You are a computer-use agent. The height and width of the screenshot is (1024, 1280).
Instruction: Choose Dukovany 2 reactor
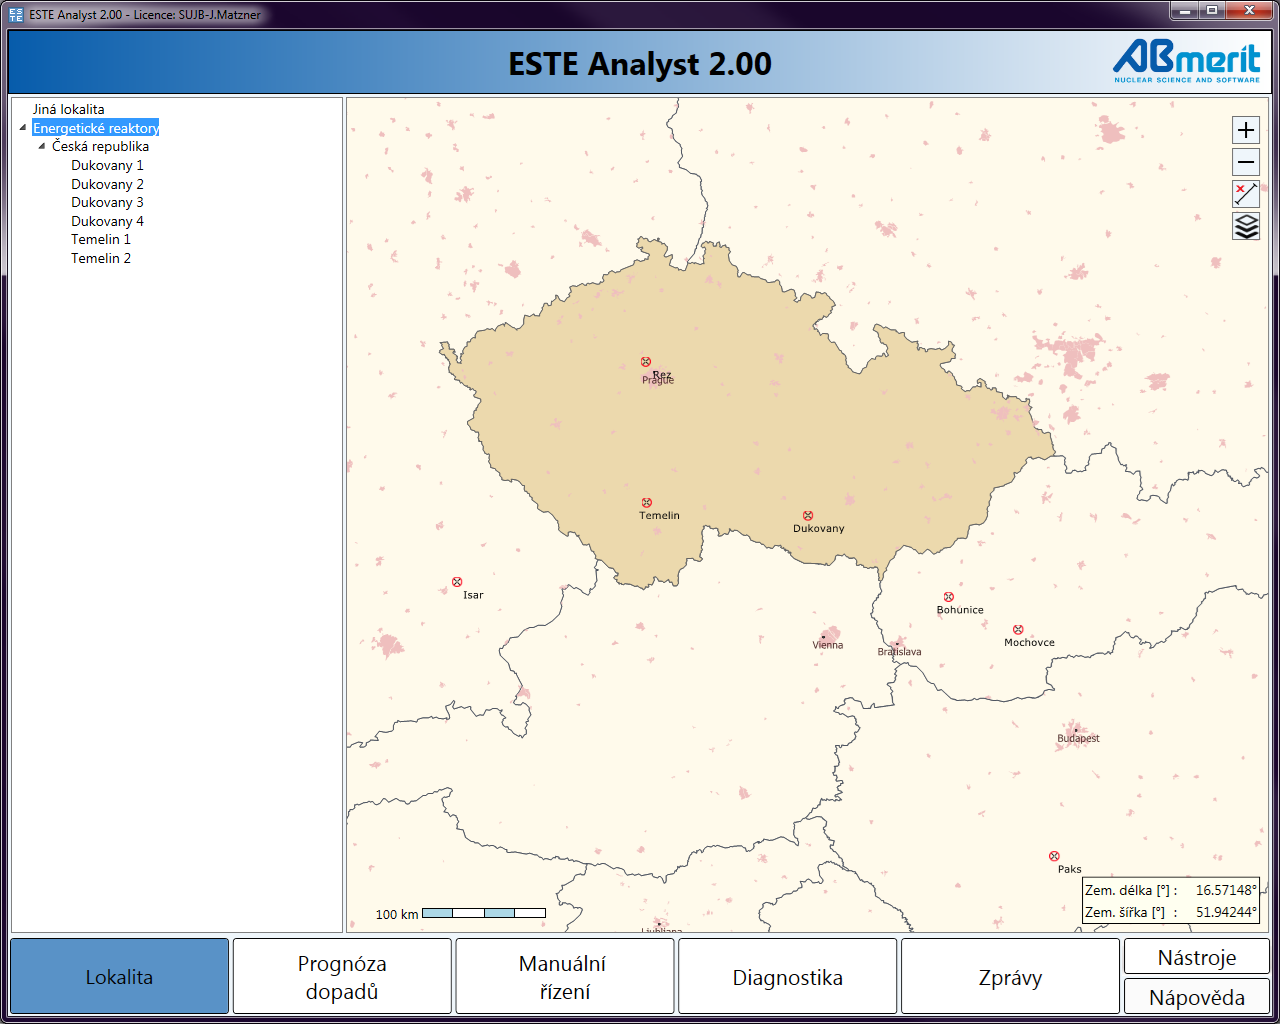[x=107, y=184]
